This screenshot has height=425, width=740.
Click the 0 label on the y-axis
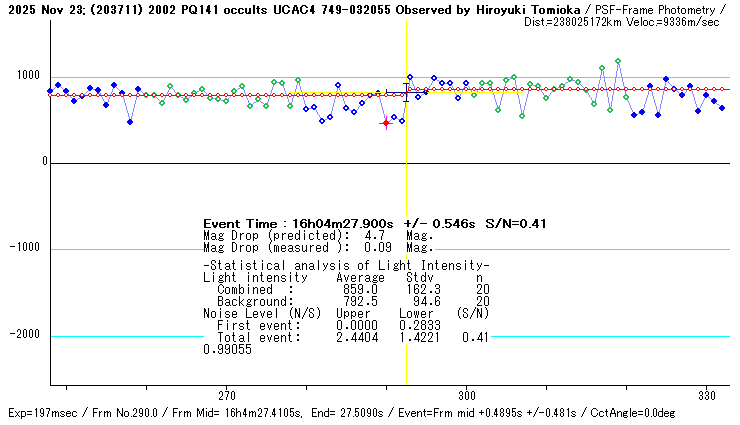[43, 162]
